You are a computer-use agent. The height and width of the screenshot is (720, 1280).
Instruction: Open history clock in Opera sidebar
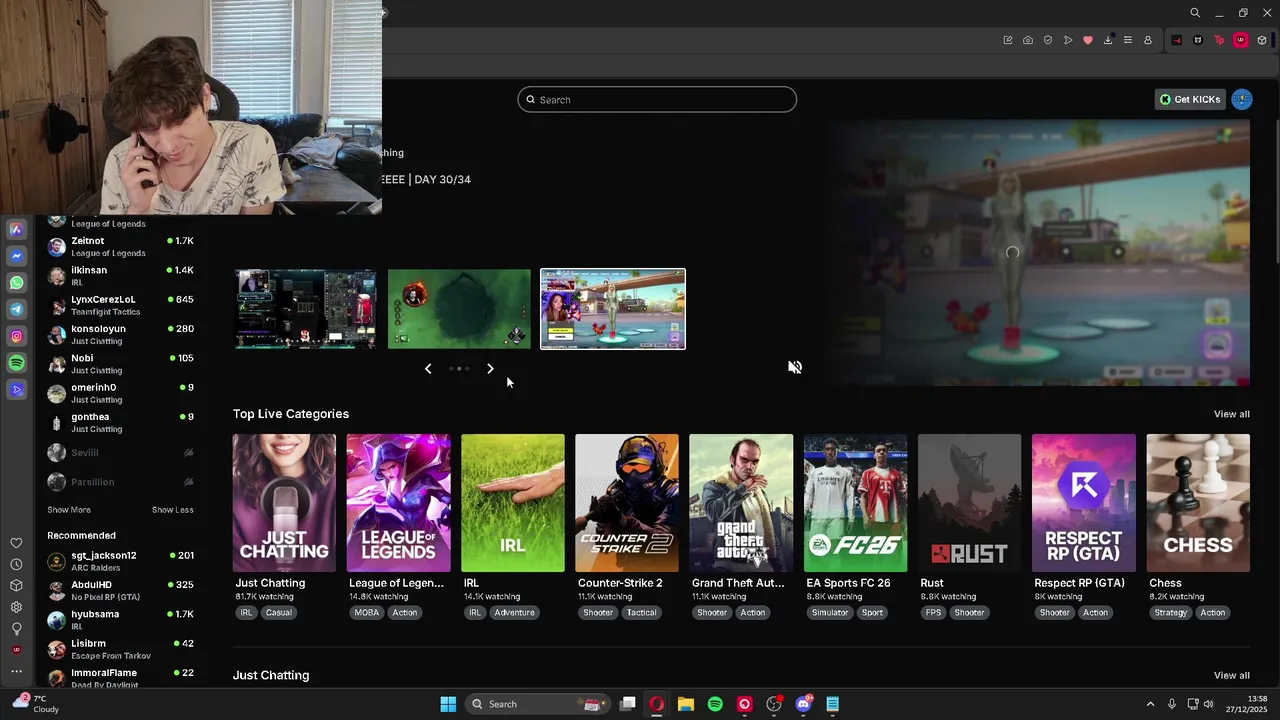pos(16,564)
